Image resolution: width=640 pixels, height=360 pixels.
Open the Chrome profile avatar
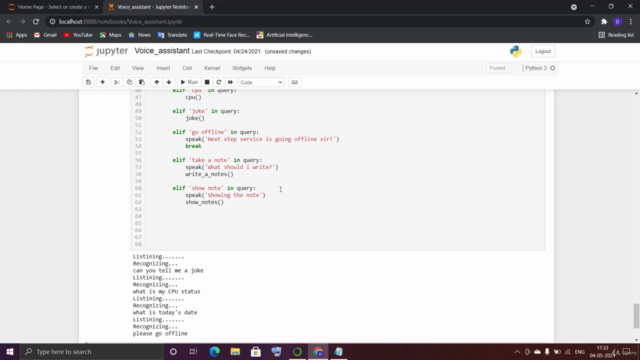[x=618, y=22]
